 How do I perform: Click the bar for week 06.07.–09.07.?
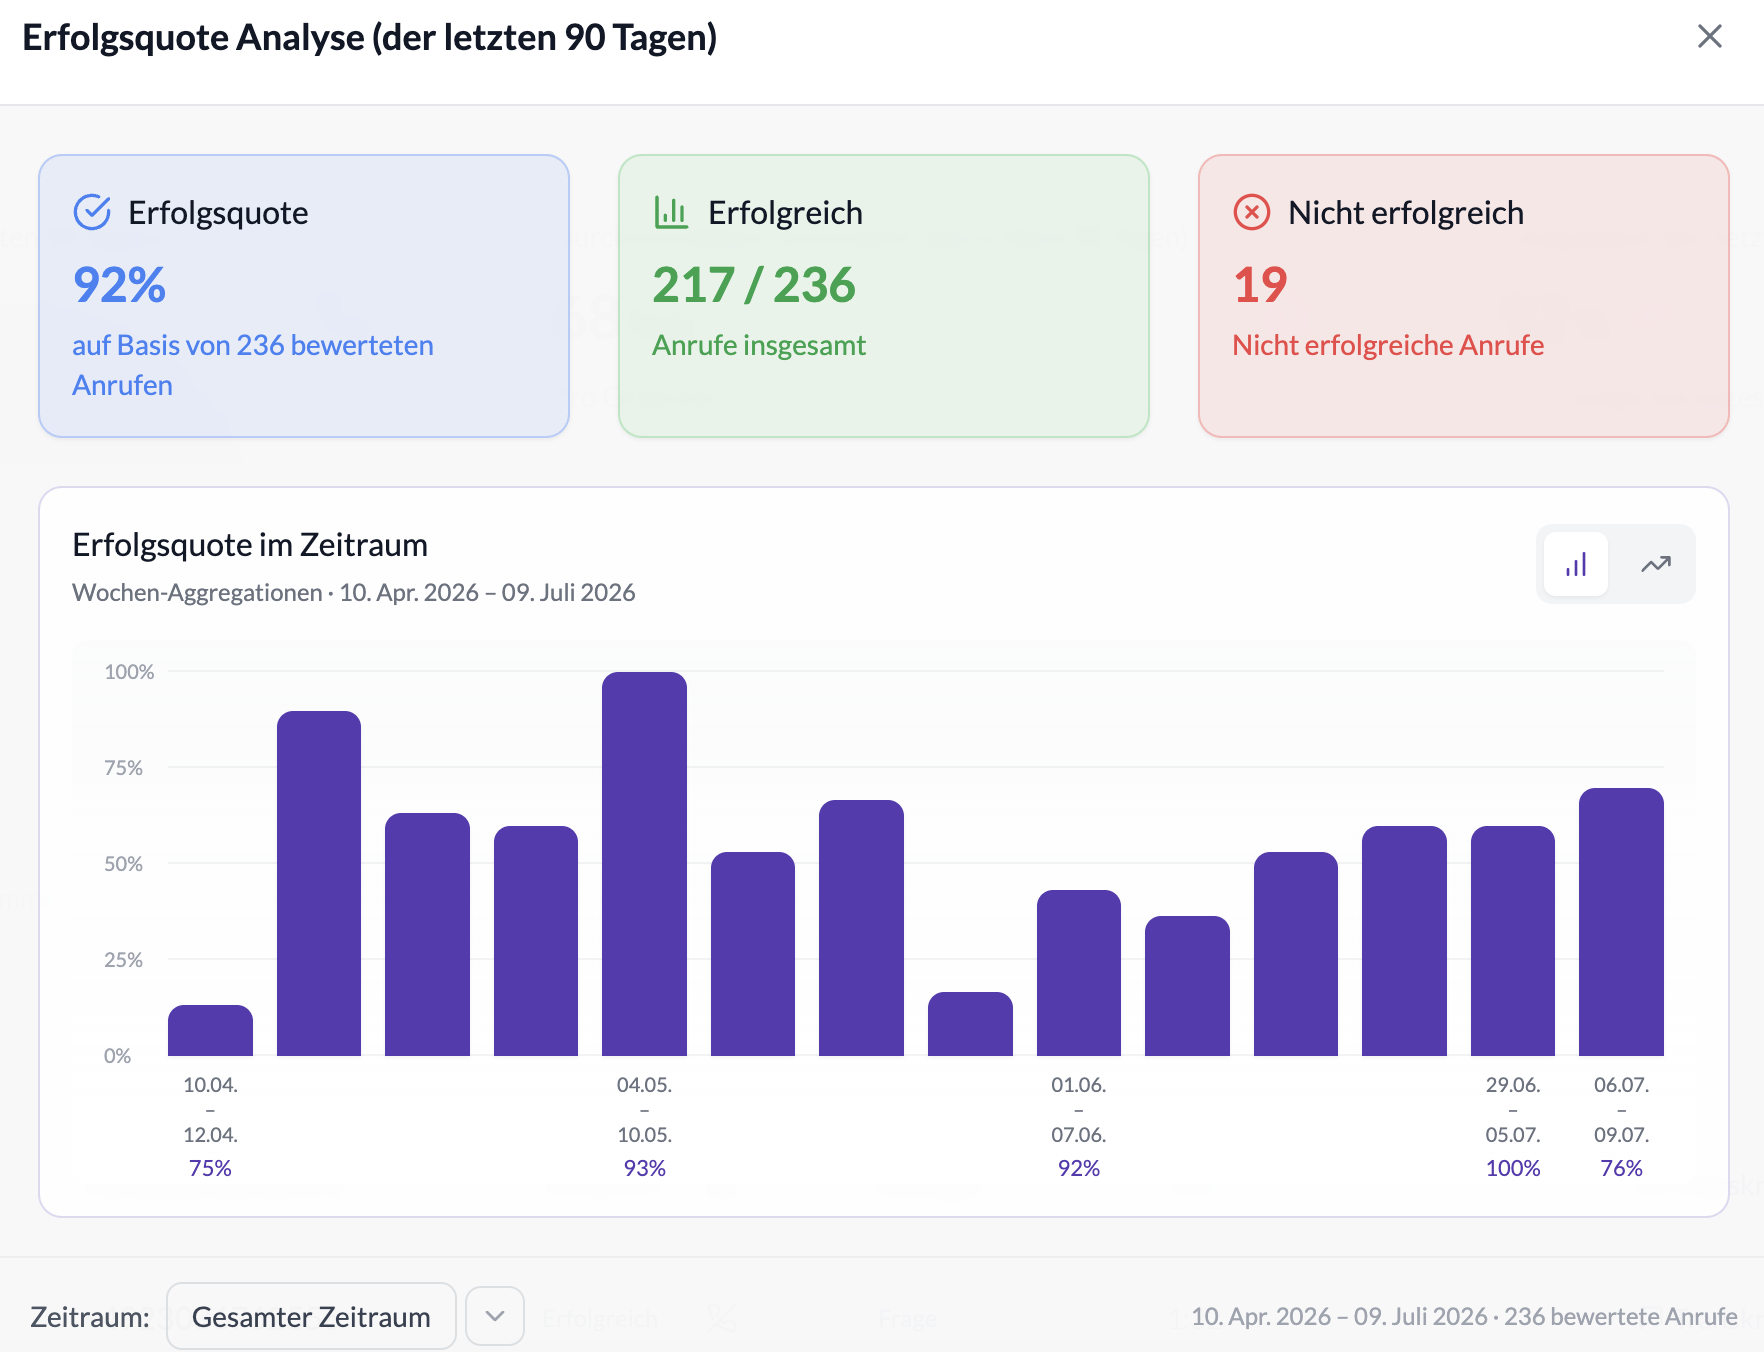[1621, 922]
